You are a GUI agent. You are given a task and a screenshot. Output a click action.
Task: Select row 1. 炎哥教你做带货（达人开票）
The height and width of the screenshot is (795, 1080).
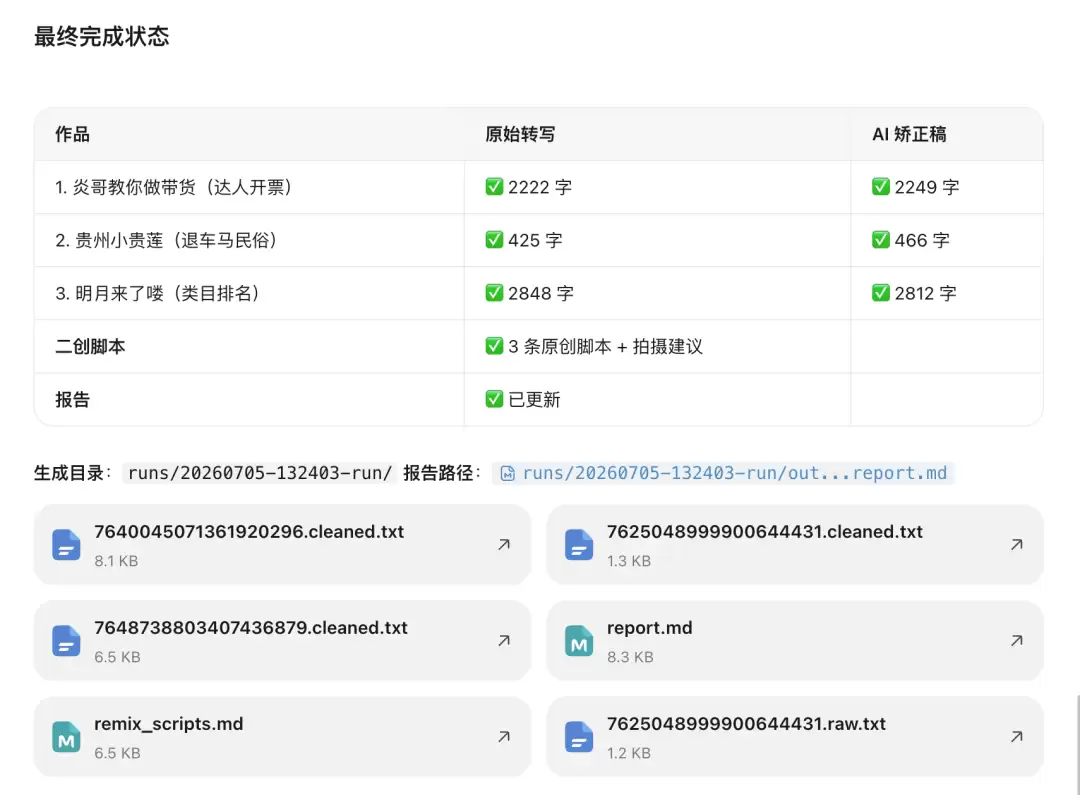point(539,187)
